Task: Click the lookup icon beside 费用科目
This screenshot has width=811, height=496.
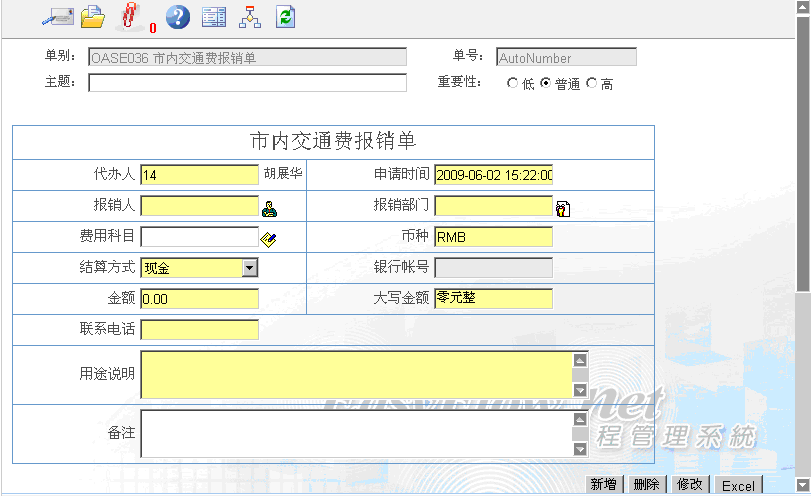Action: click(x=268, y=239)
